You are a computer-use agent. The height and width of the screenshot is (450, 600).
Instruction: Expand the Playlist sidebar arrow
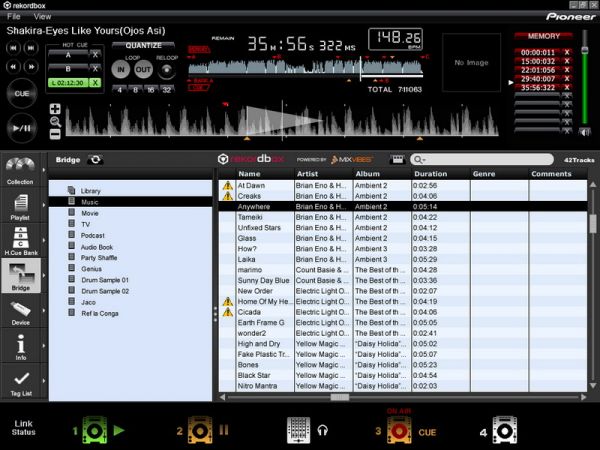[x=44, y=205]
